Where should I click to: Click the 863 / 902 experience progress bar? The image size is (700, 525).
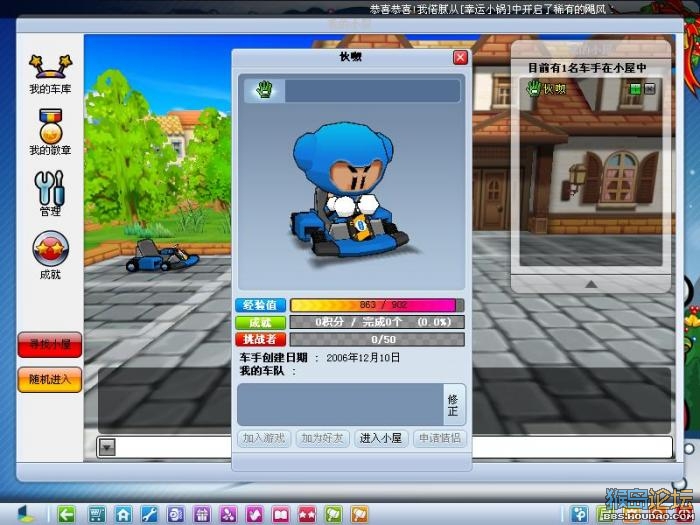[377, 305]
